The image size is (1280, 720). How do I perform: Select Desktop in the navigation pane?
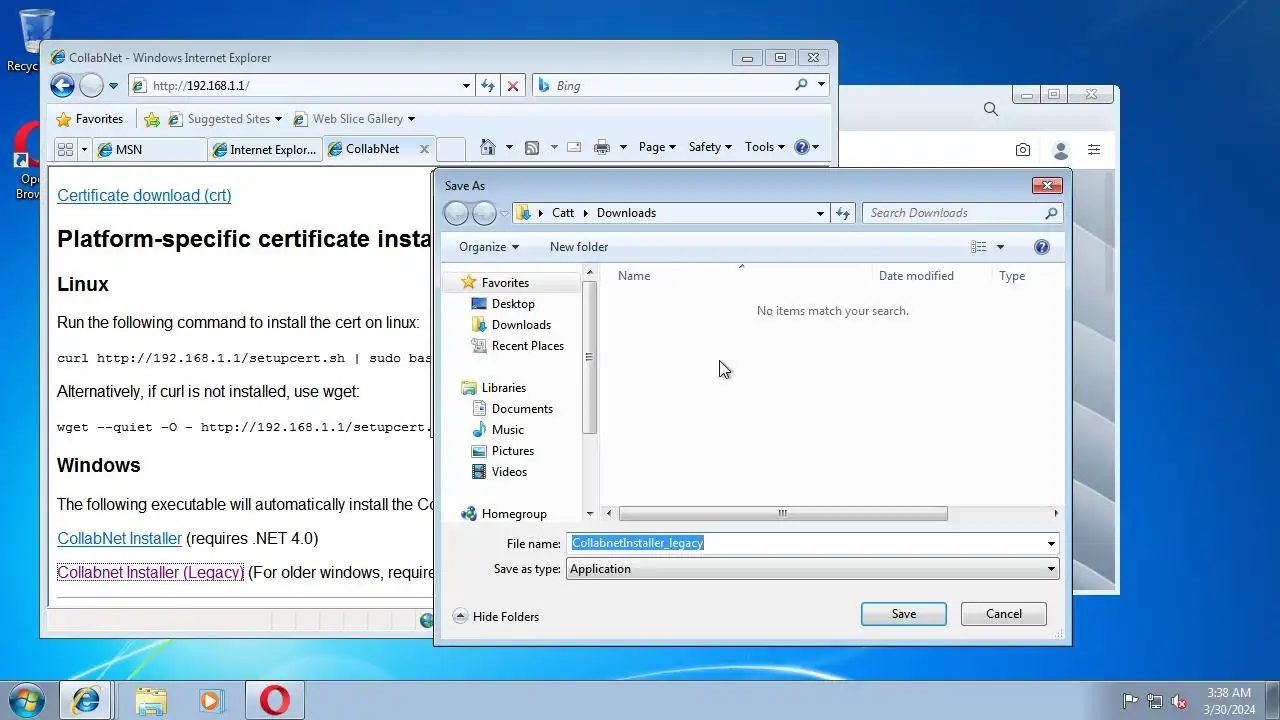tap(513, 304)
